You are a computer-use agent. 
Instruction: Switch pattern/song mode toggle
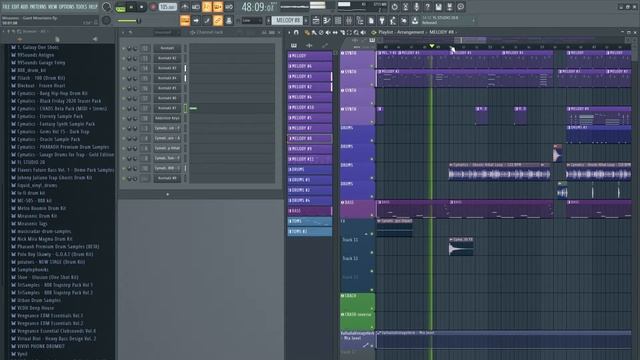(120, 8)
